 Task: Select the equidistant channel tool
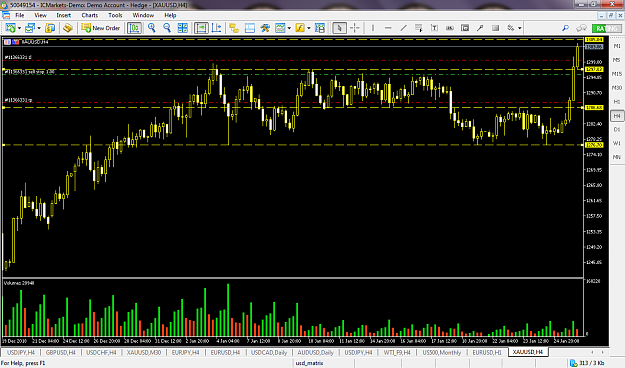(x=419, y=28)
